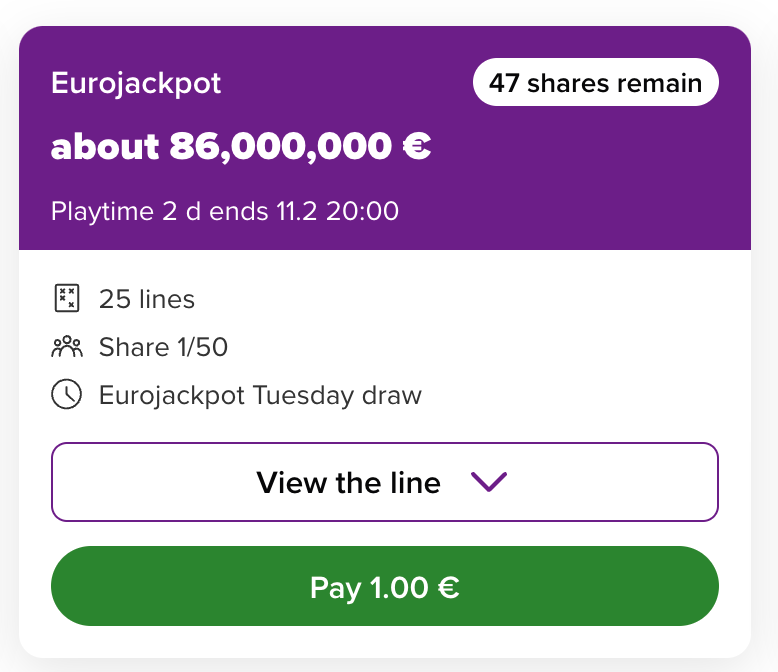Open the "View the line" expander text

[x=348, y=483]
